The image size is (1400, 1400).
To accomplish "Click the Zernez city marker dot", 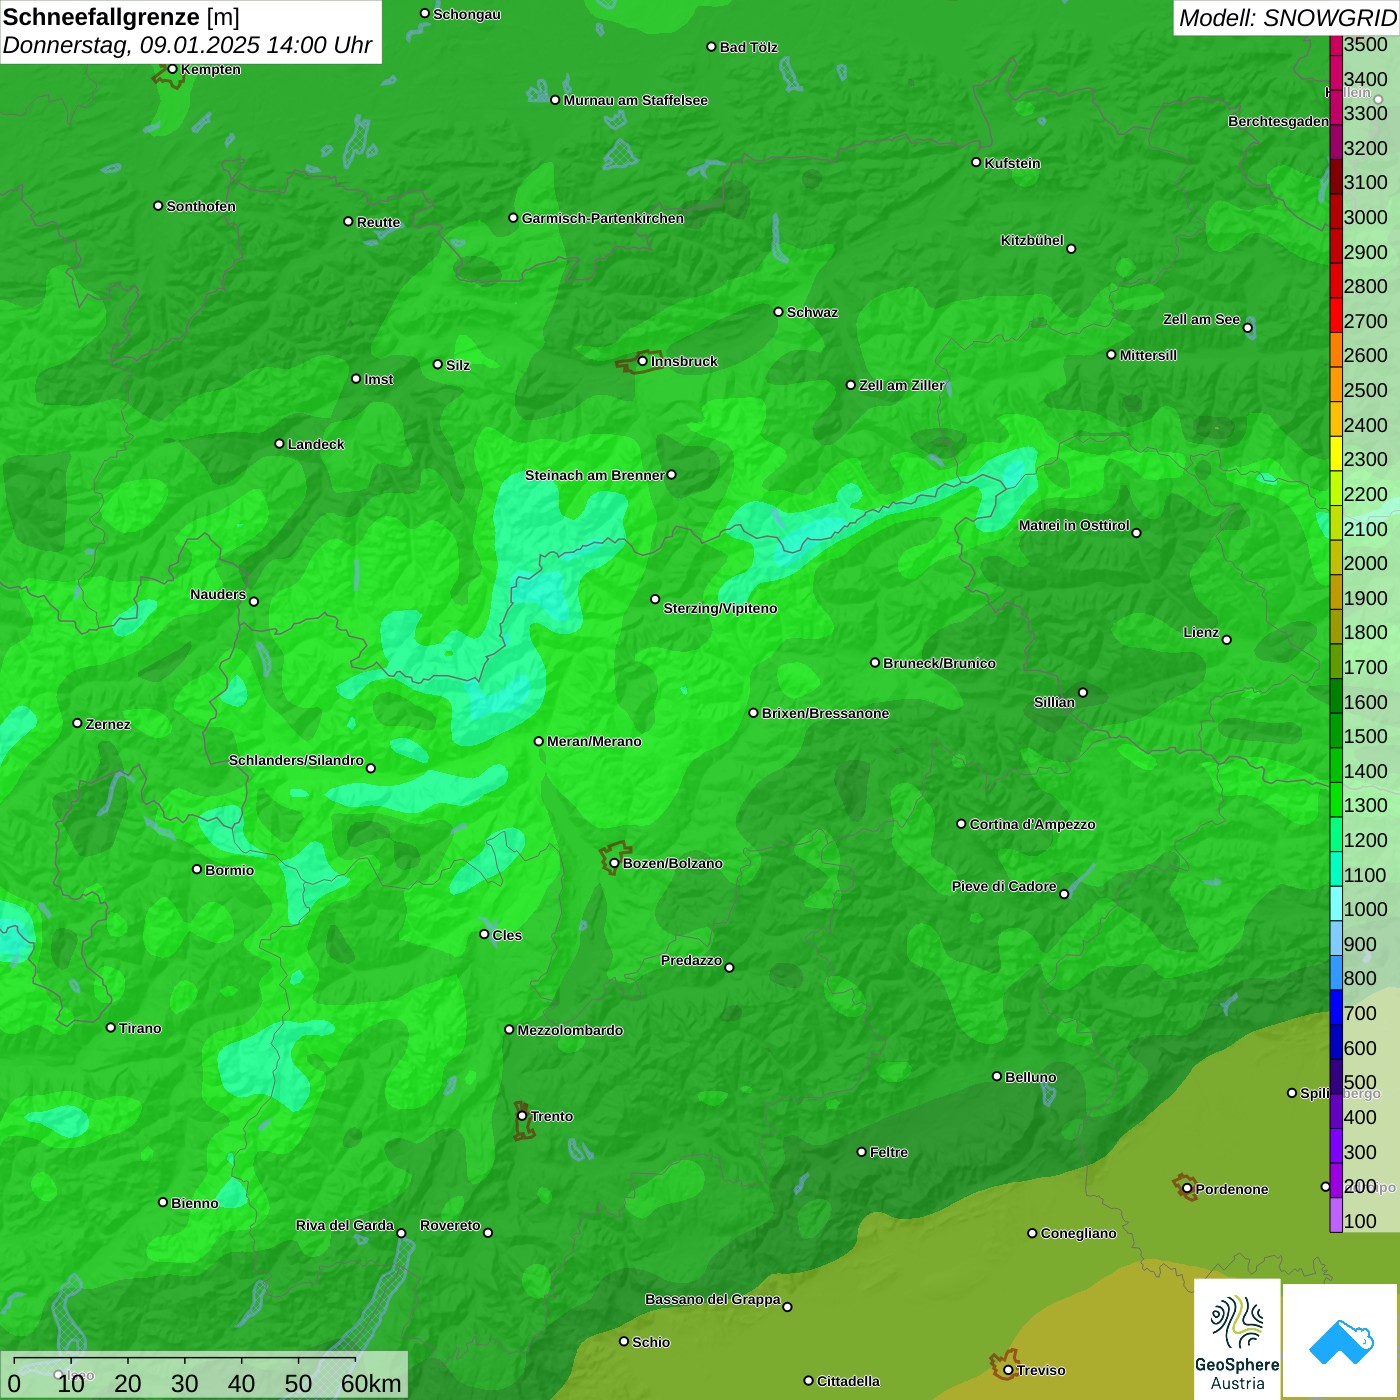I will (x=77, y=723).
